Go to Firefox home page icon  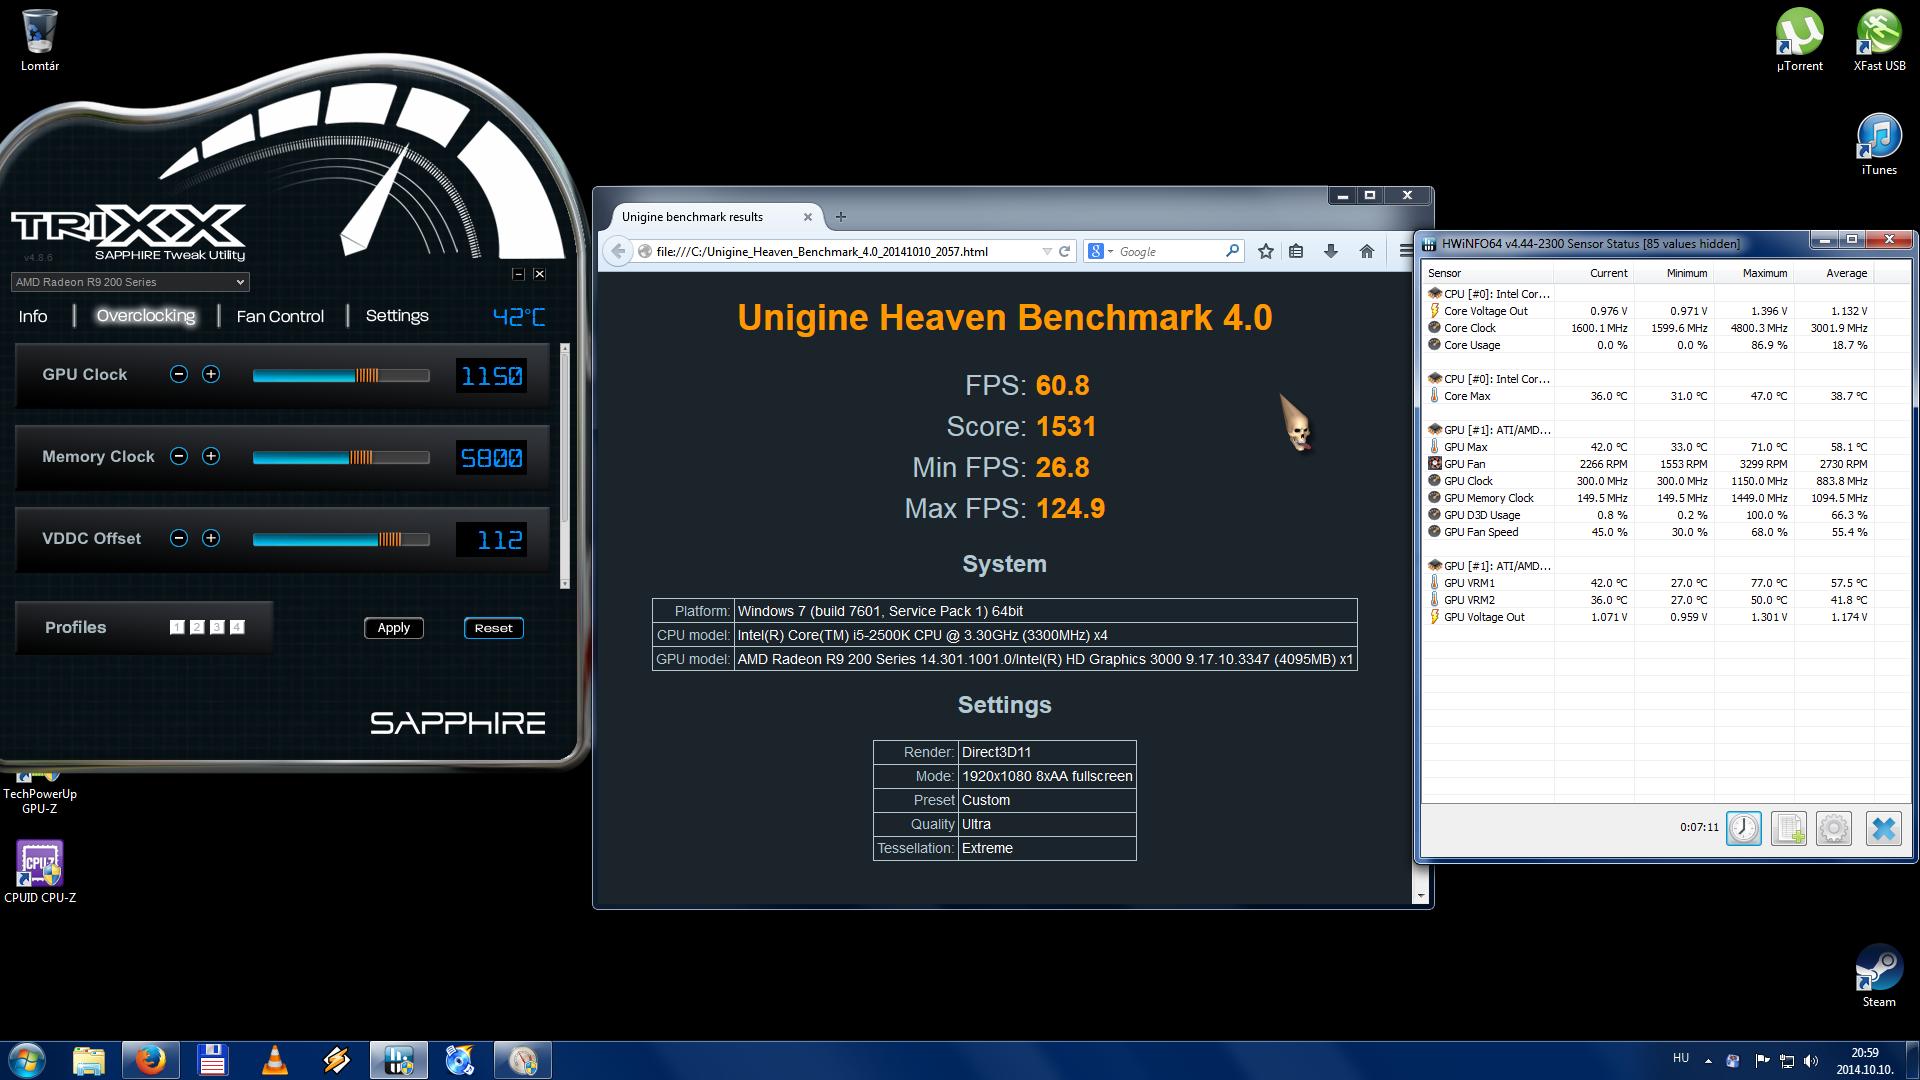pos(1367,251)
